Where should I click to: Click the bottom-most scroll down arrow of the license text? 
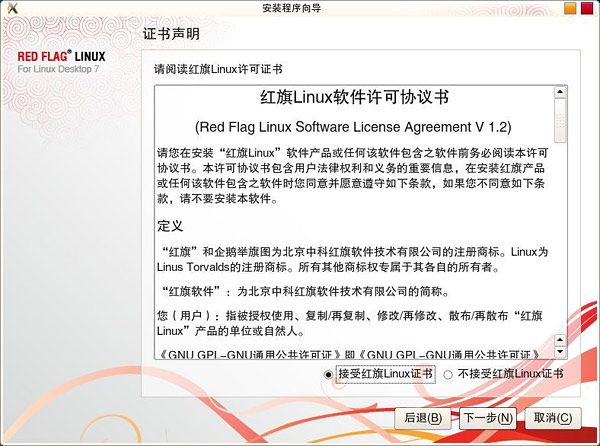tap(560, 352)
